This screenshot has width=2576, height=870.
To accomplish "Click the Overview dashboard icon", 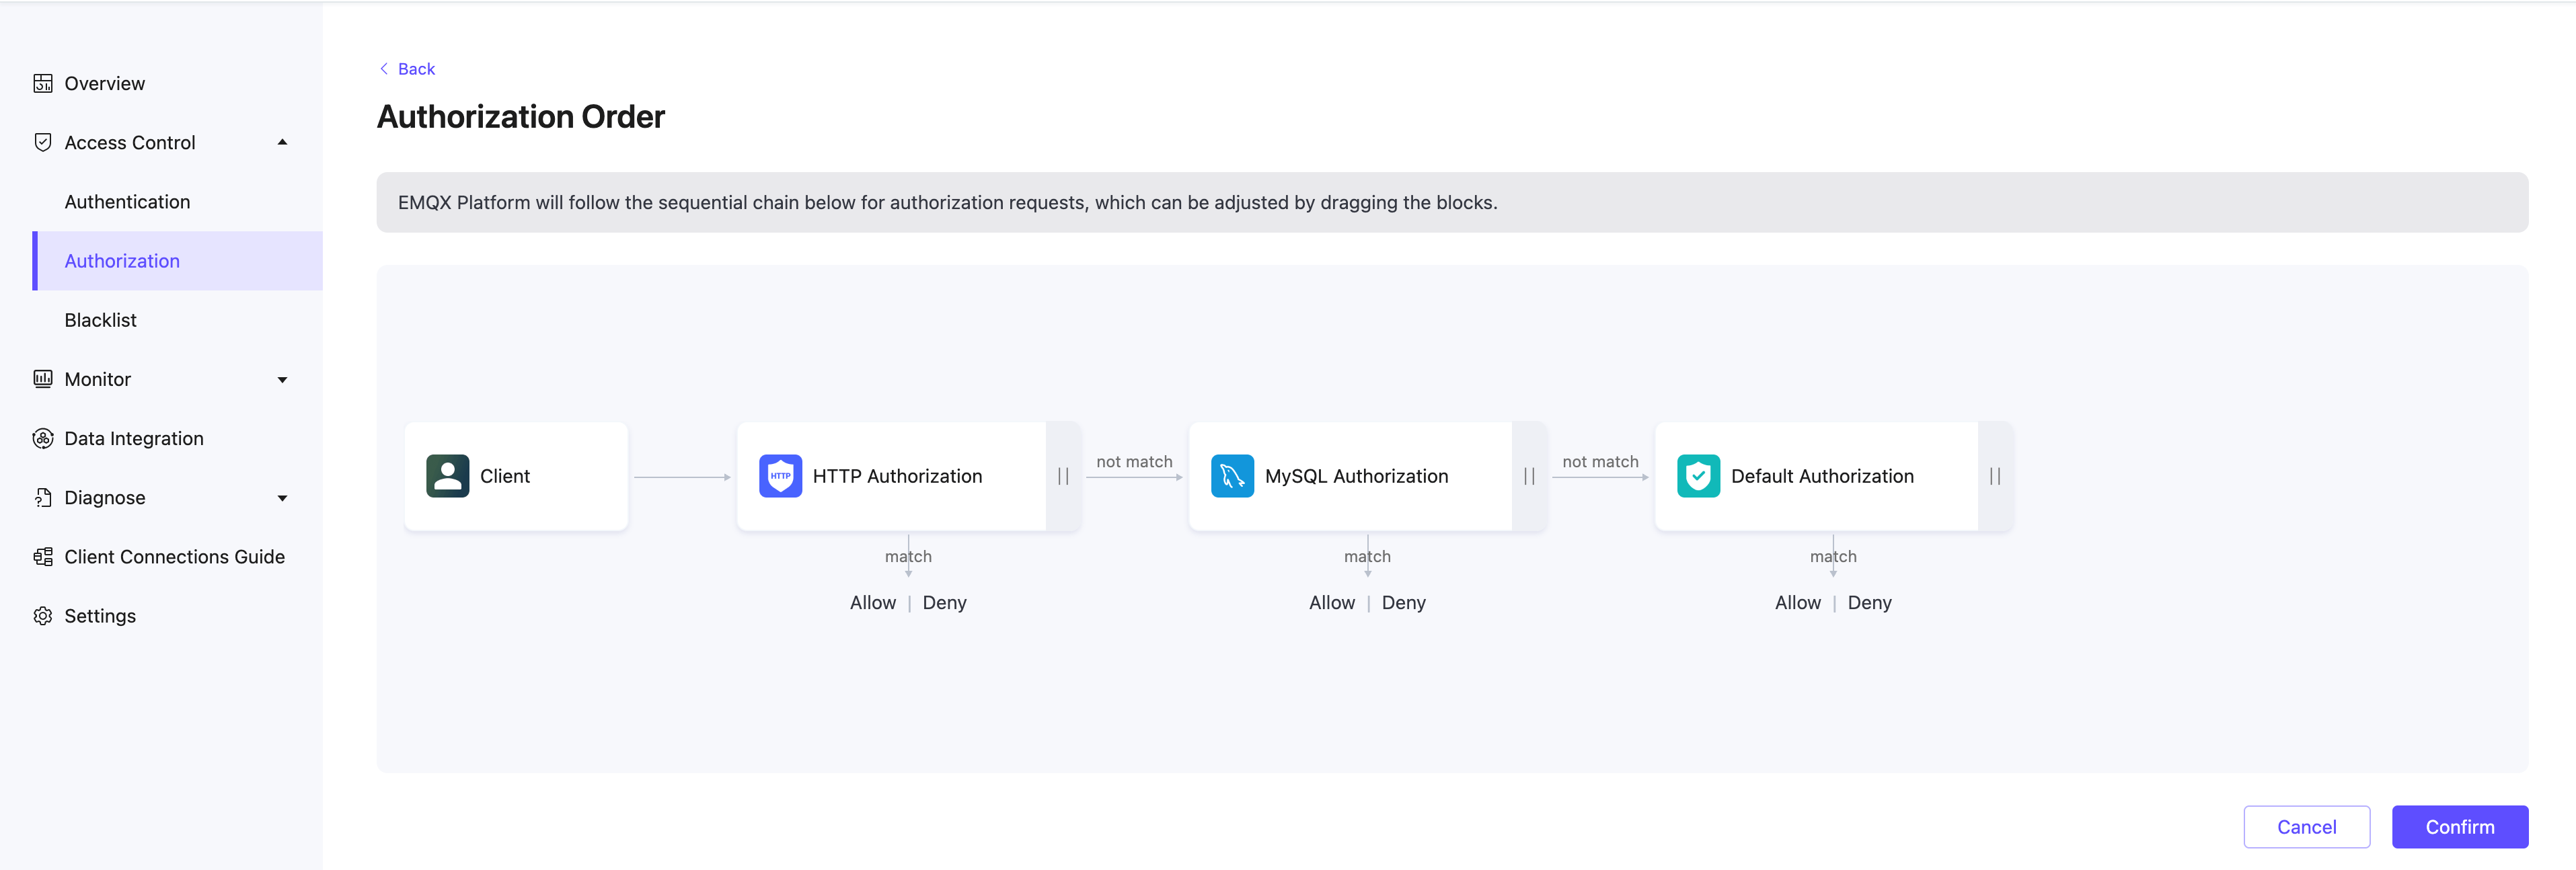I will (x=43, y=83).
